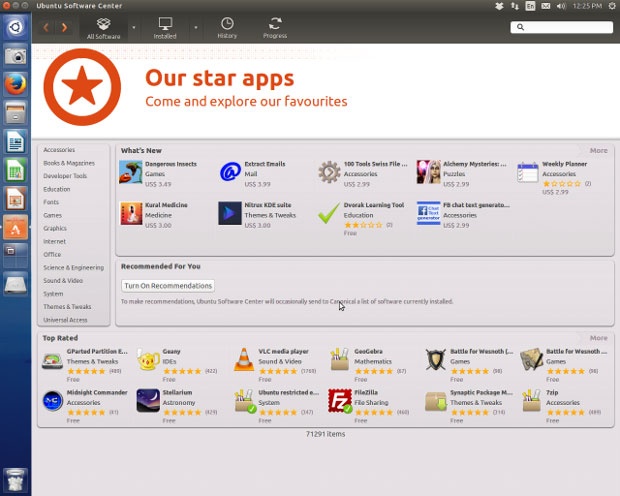Open Battle for Wesnoth shield icon
Viewport: 620px width, 496px height.
(436, 360)
